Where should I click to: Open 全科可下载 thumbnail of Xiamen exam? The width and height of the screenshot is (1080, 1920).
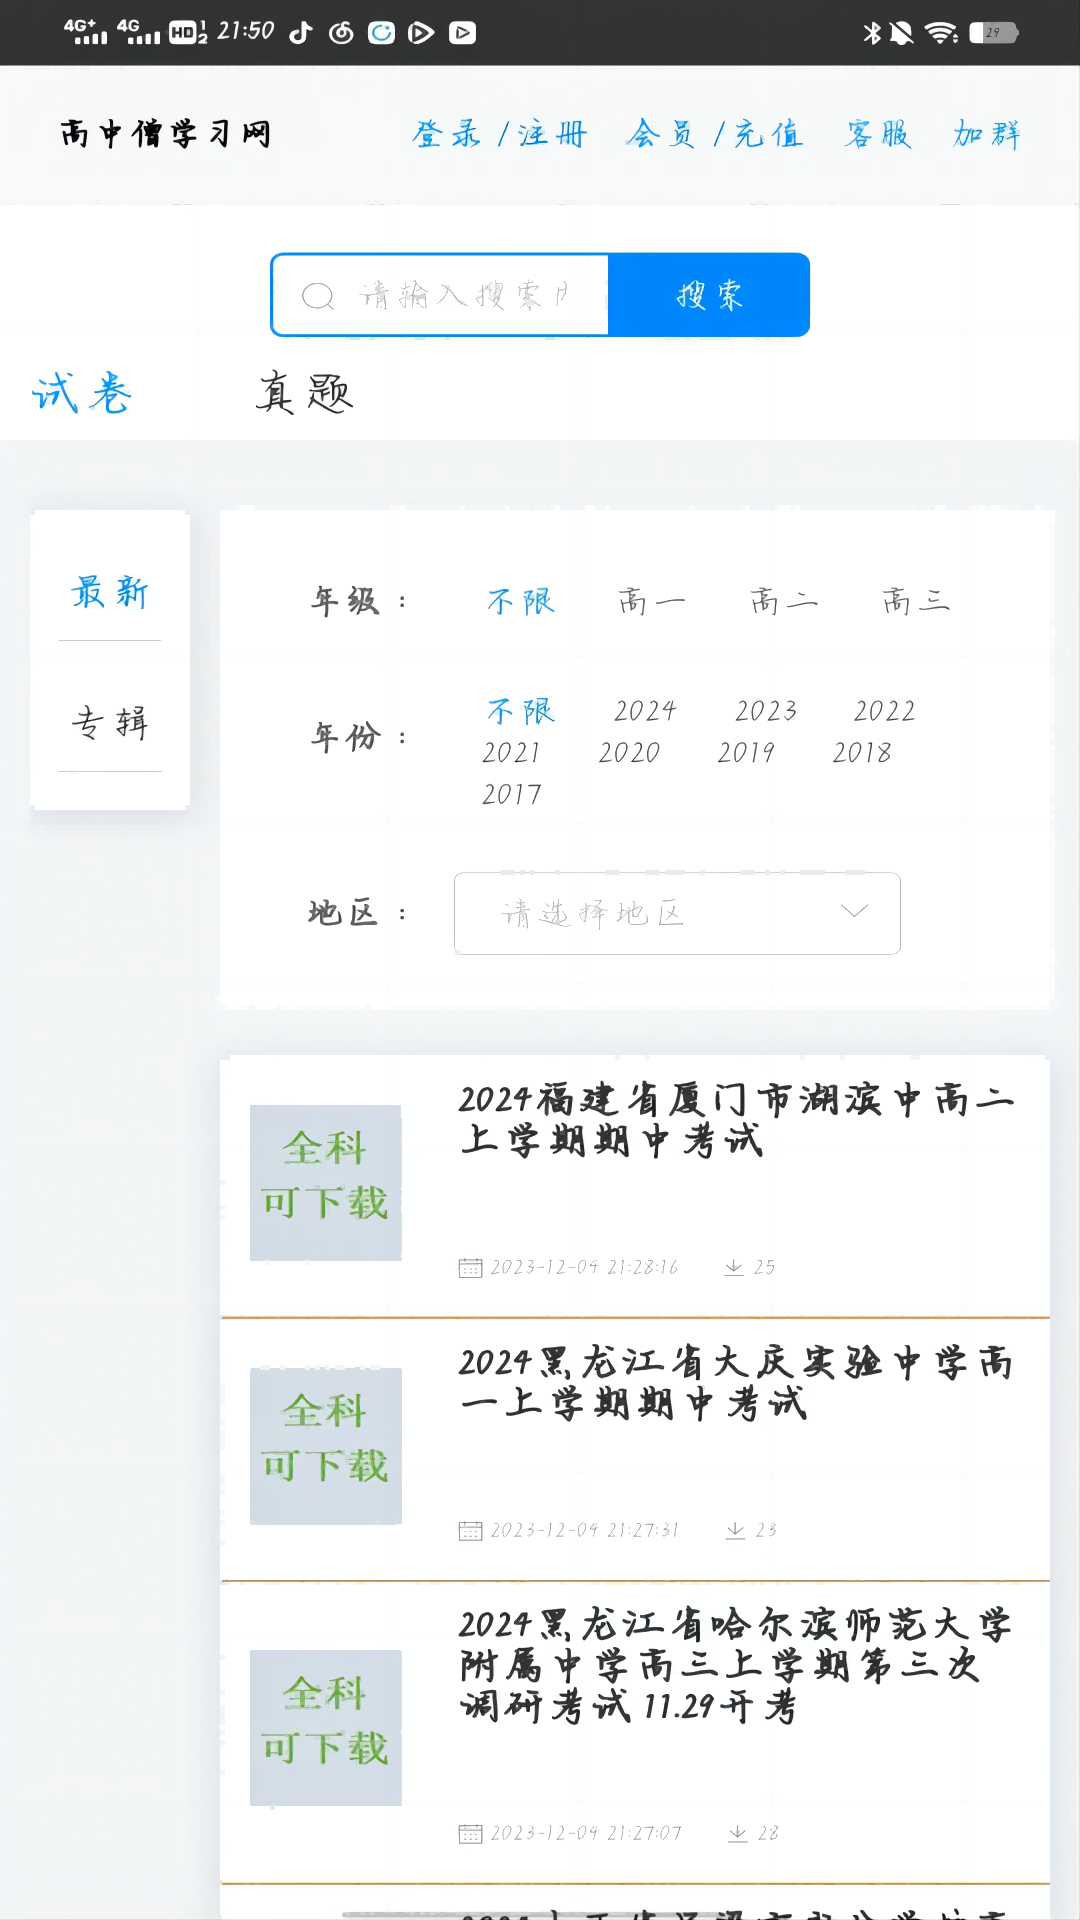[x=326, y=1182]
